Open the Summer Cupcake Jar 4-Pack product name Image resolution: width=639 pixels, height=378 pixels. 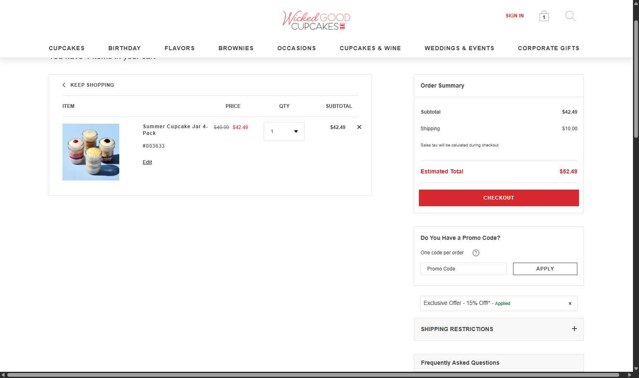[x=175, y=130]
